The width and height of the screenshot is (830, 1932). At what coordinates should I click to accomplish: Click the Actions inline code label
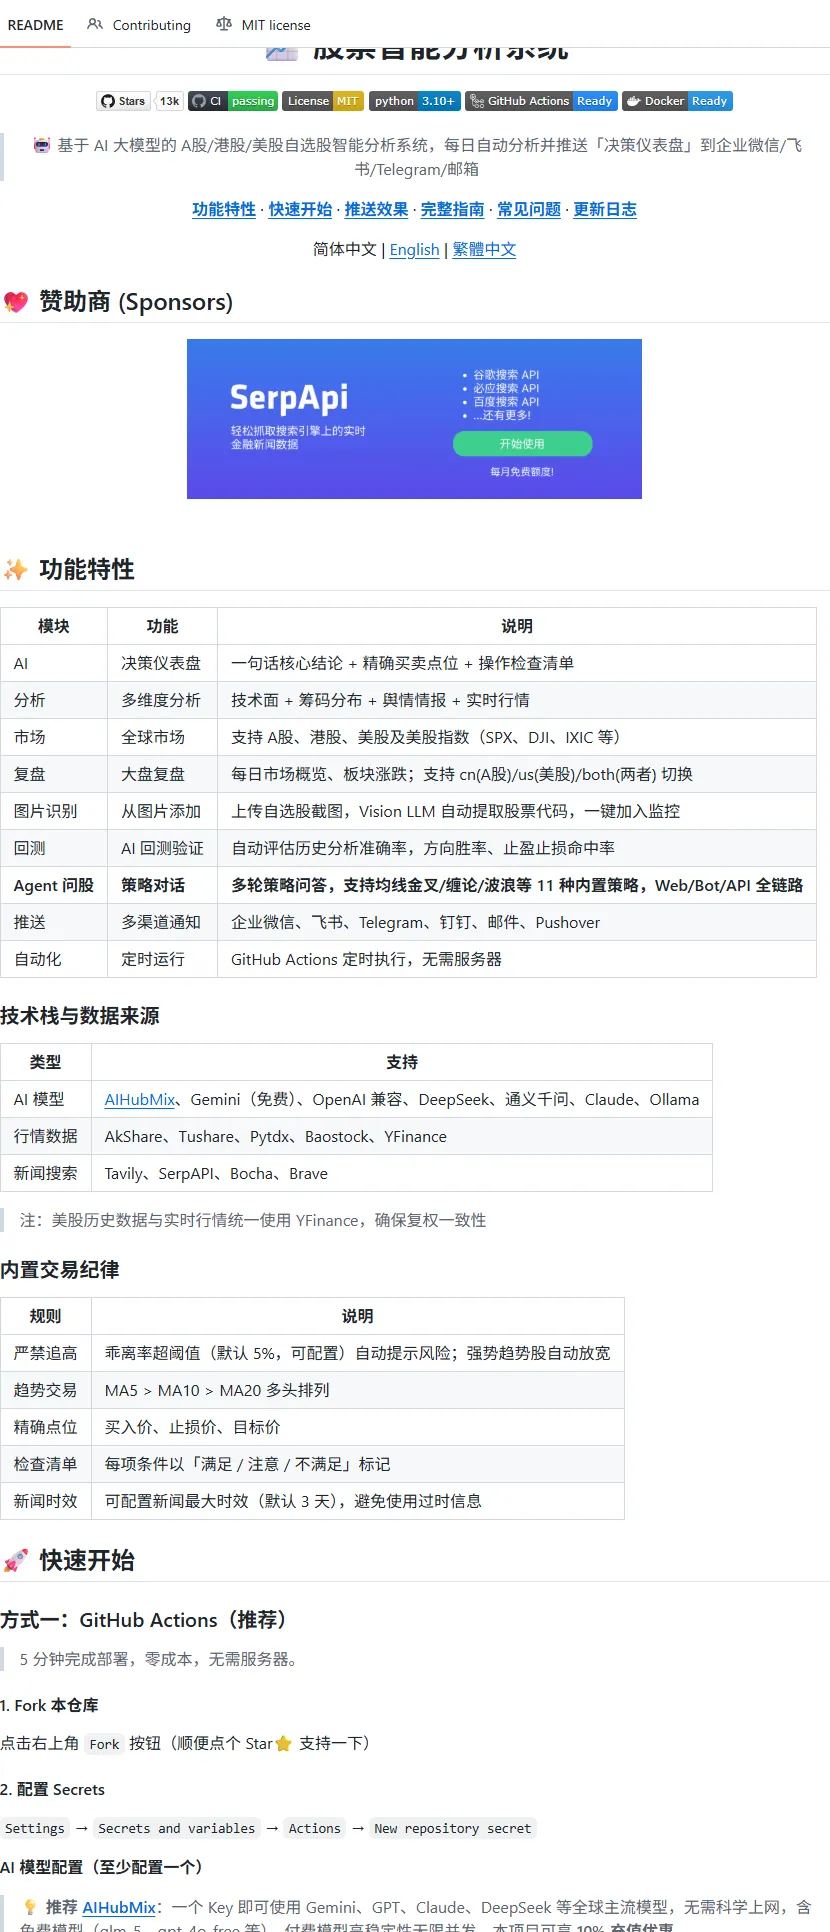pyautogui.click(x=314, y=1828)
